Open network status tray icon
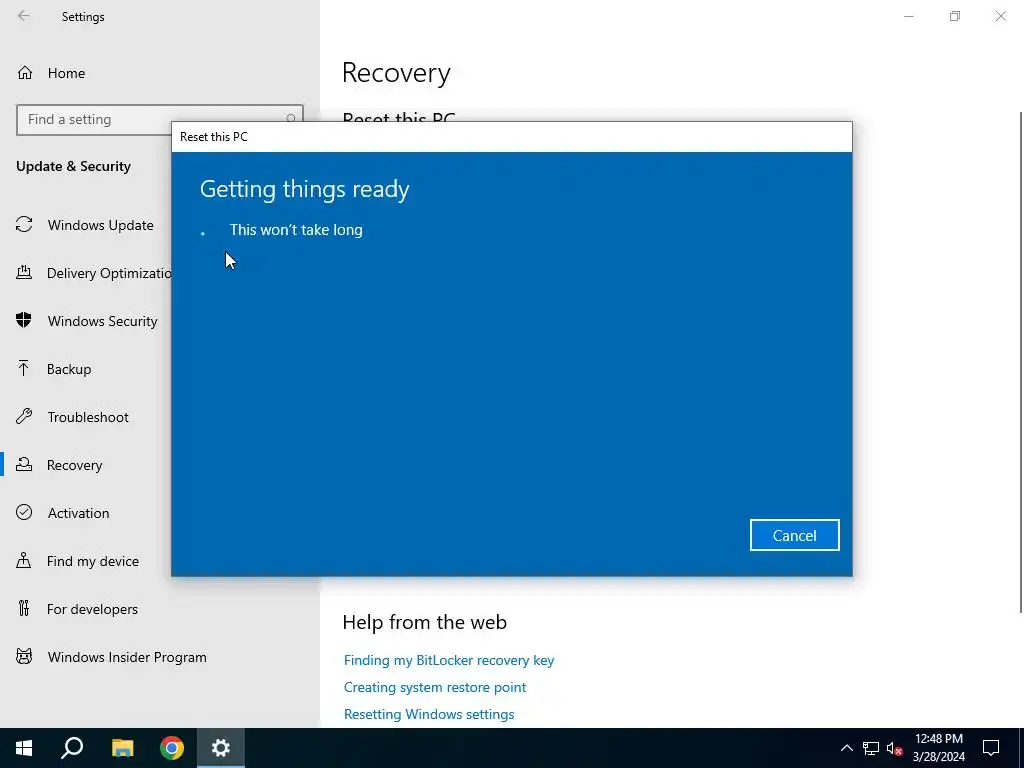Viewport: 1024px width, 768px height. (871, 748)
